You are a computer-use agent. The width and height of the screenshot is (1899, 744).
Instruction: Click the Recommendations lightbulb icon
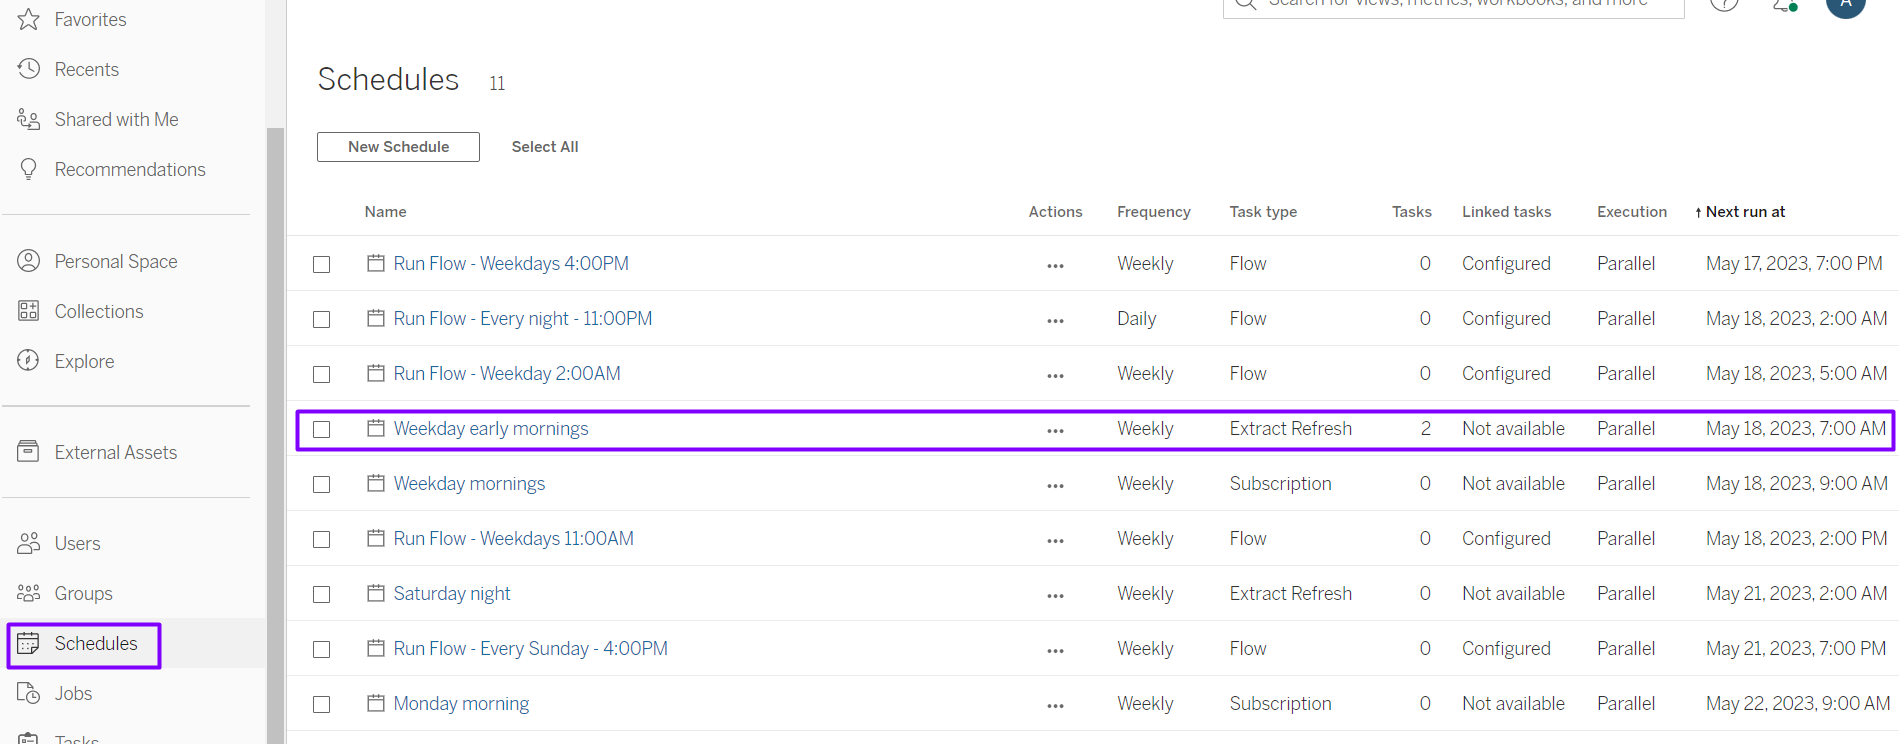(29, 169)
